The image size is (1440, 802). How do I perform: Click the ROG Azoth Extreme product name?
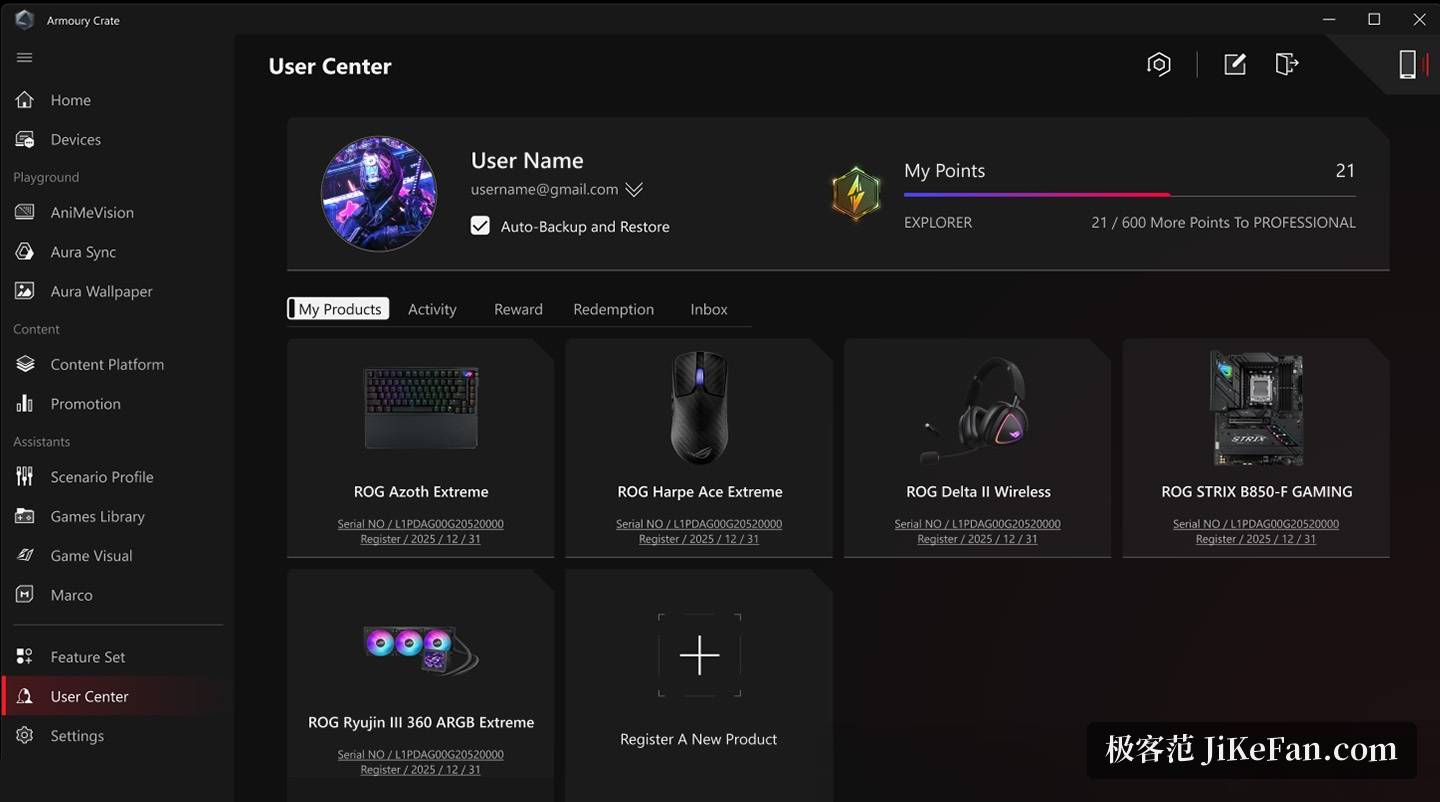coord(421,492)
